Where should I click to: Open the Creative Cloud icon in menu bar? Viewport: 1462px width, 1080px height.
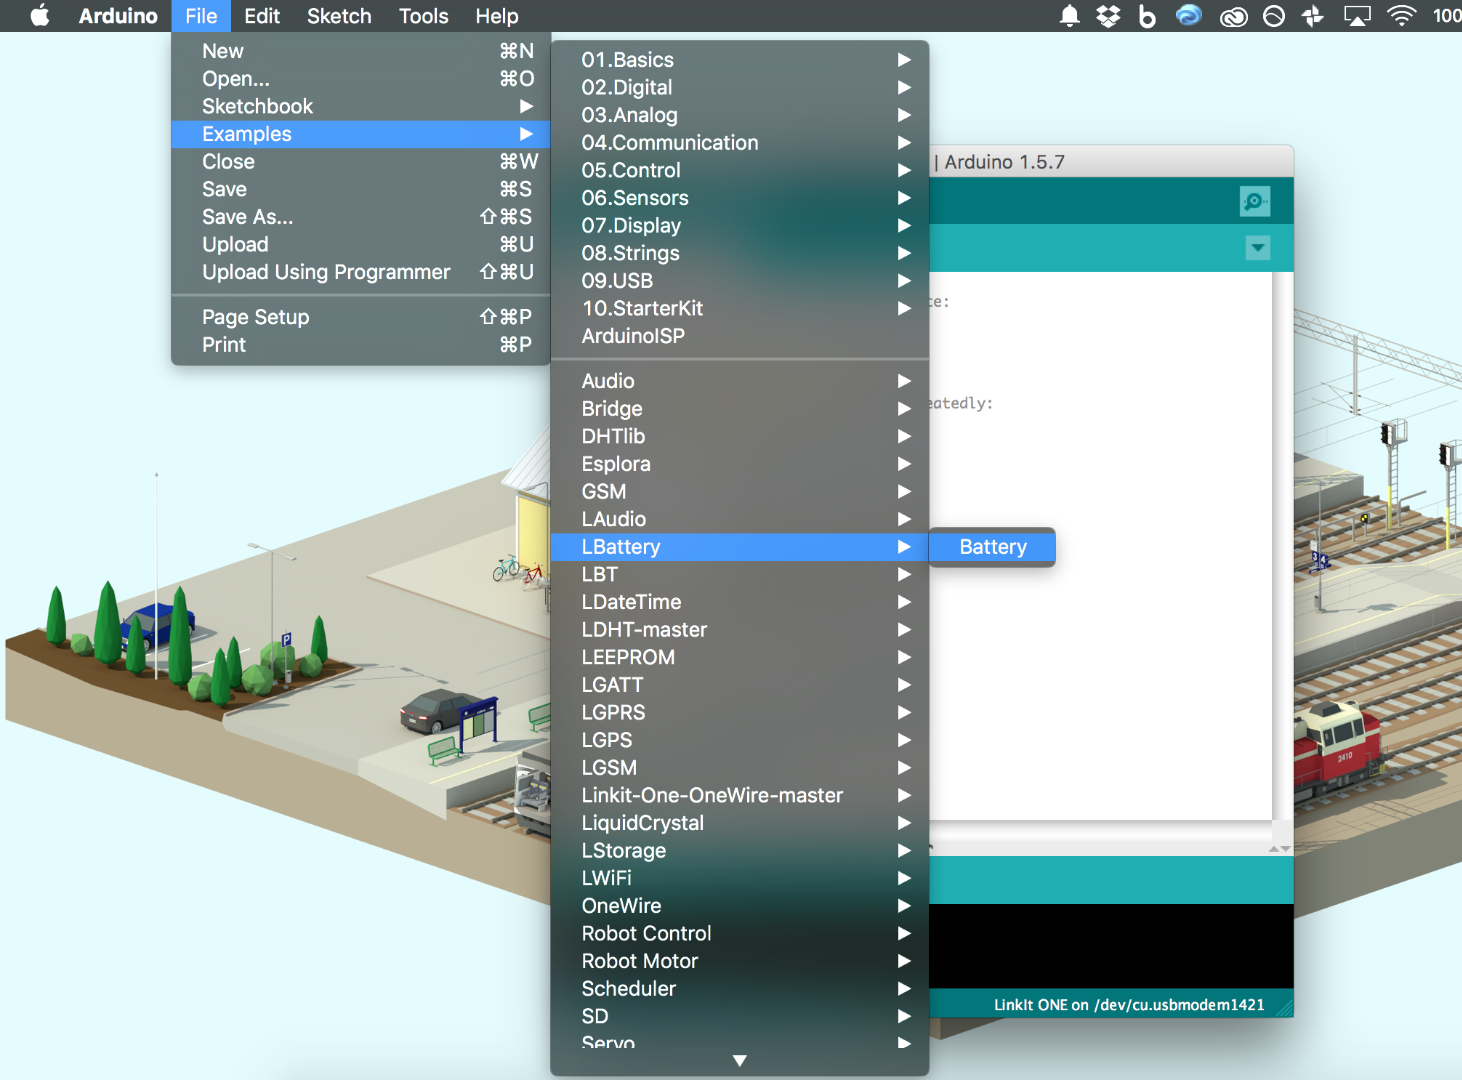pyautogui.click(x=1234, y=16)
